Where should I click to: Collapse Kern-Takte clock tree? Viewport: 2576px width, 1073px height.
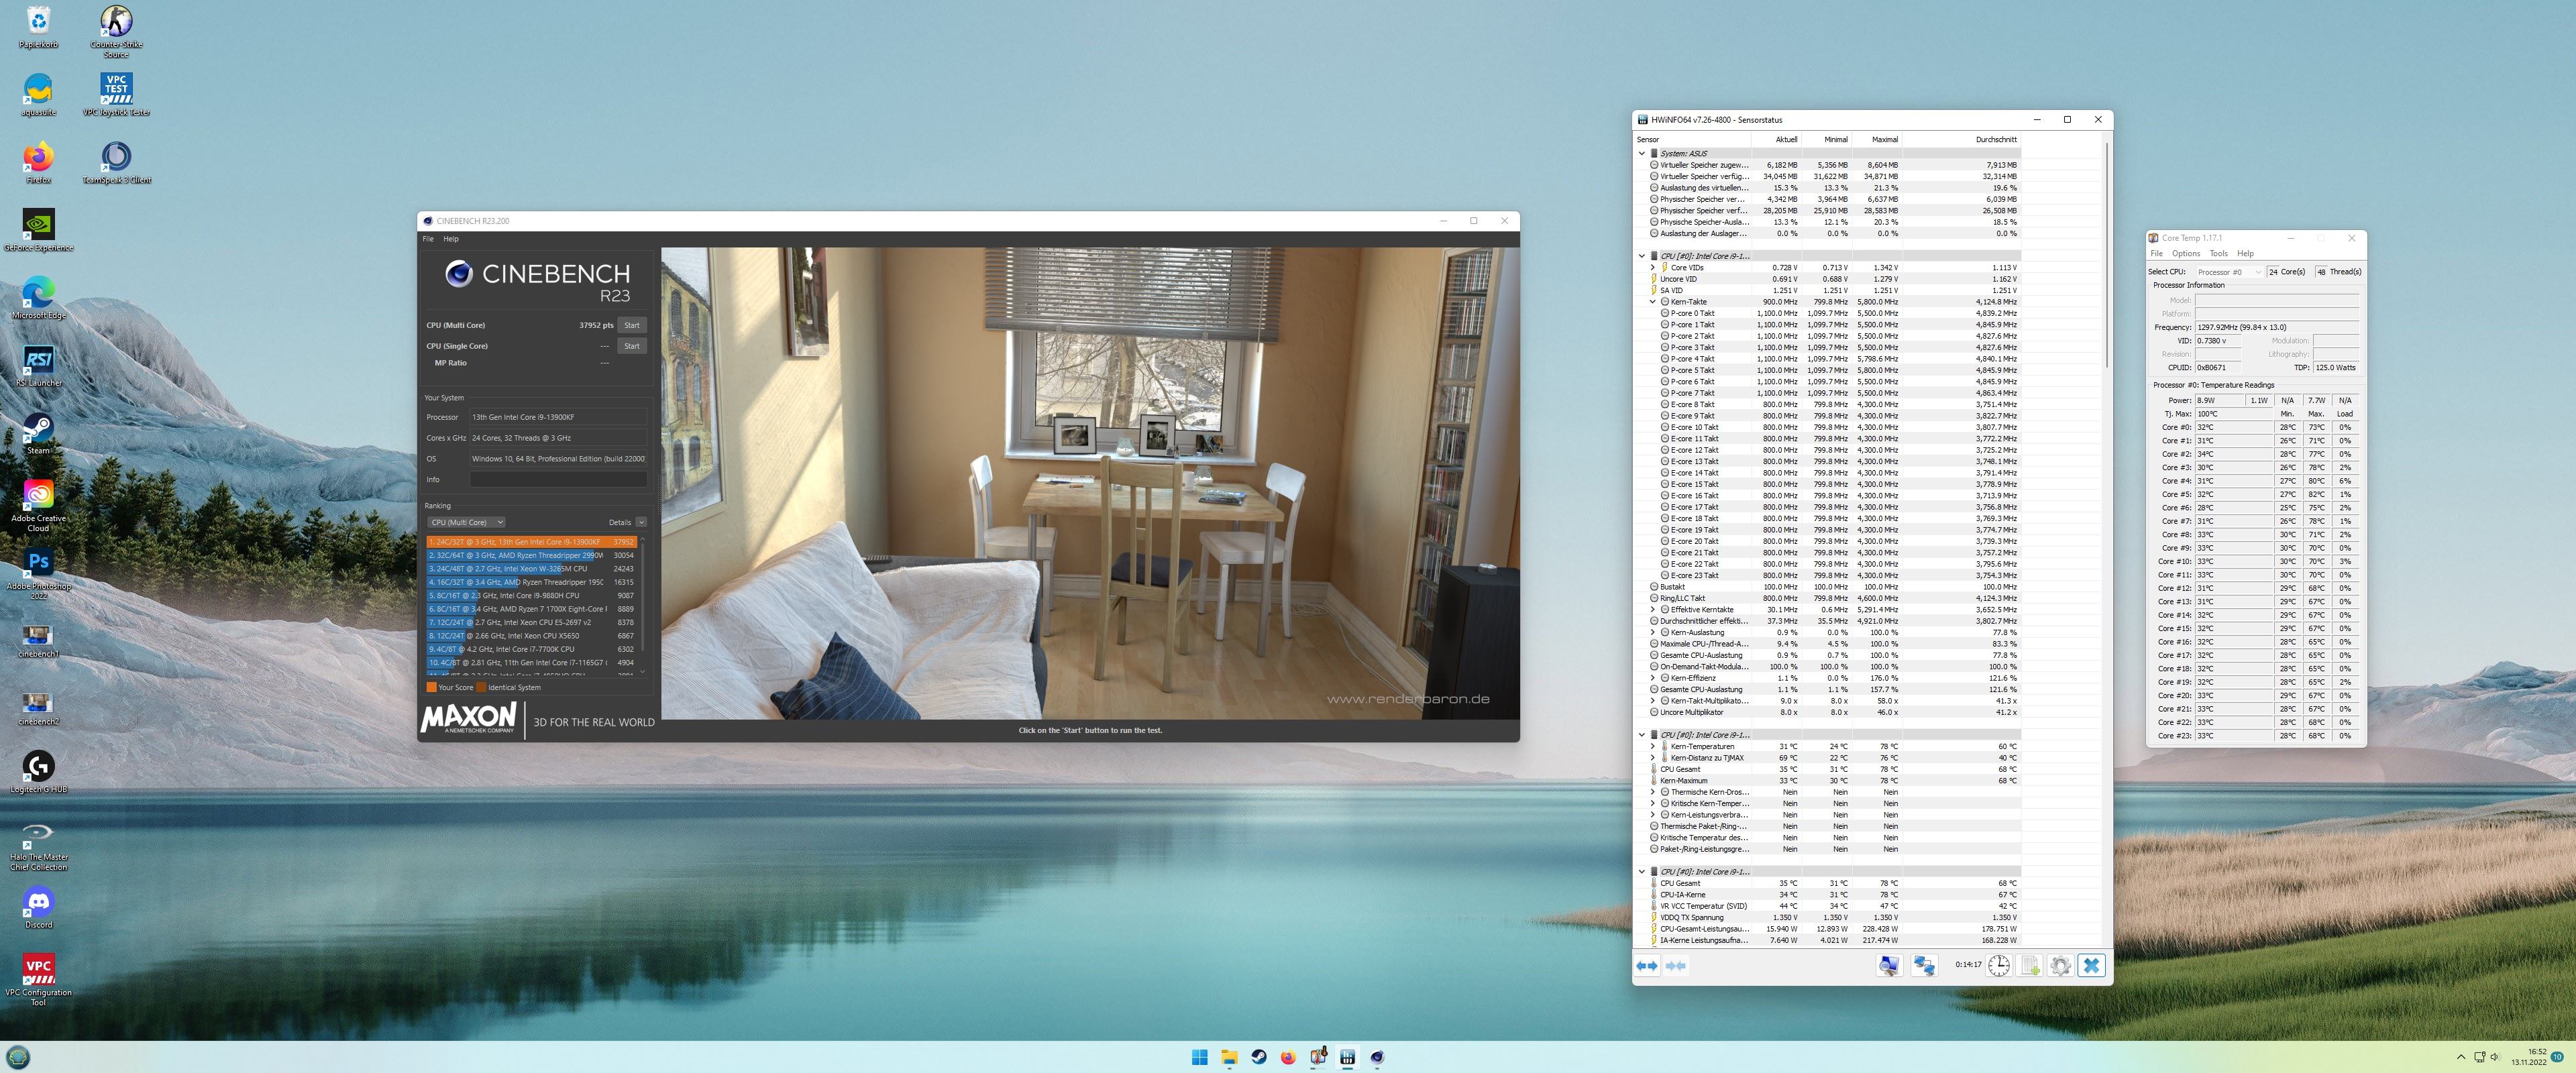[1652, 302]
